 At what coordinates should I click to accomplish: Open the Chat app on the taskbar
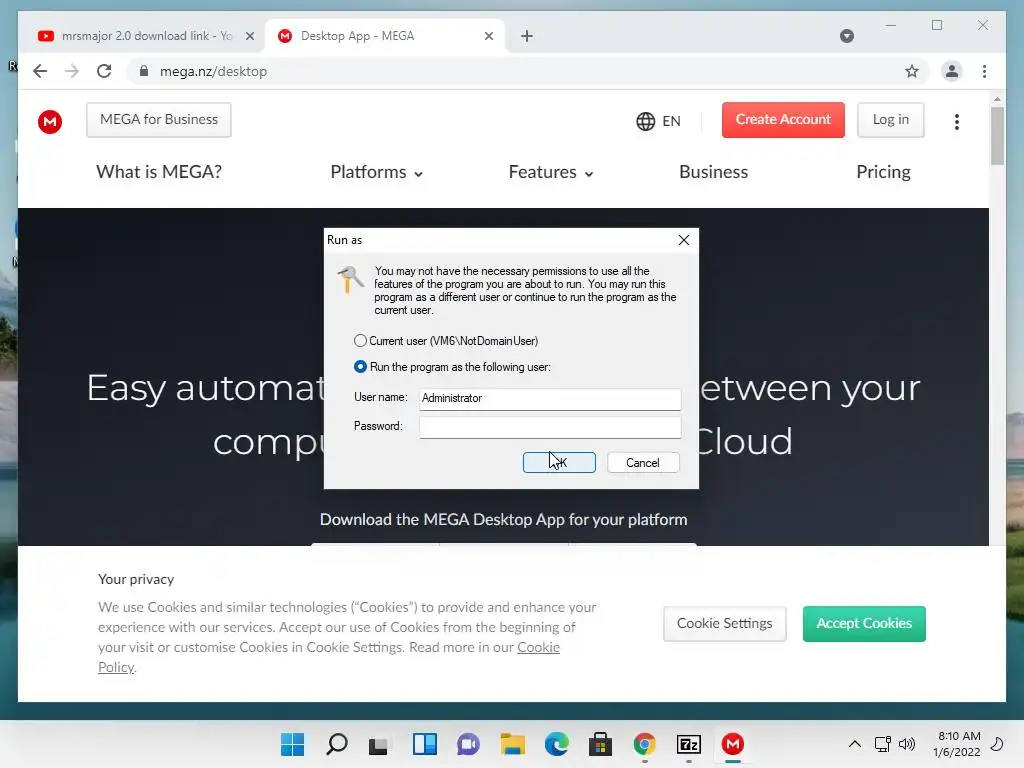click(x=468, y=744)
